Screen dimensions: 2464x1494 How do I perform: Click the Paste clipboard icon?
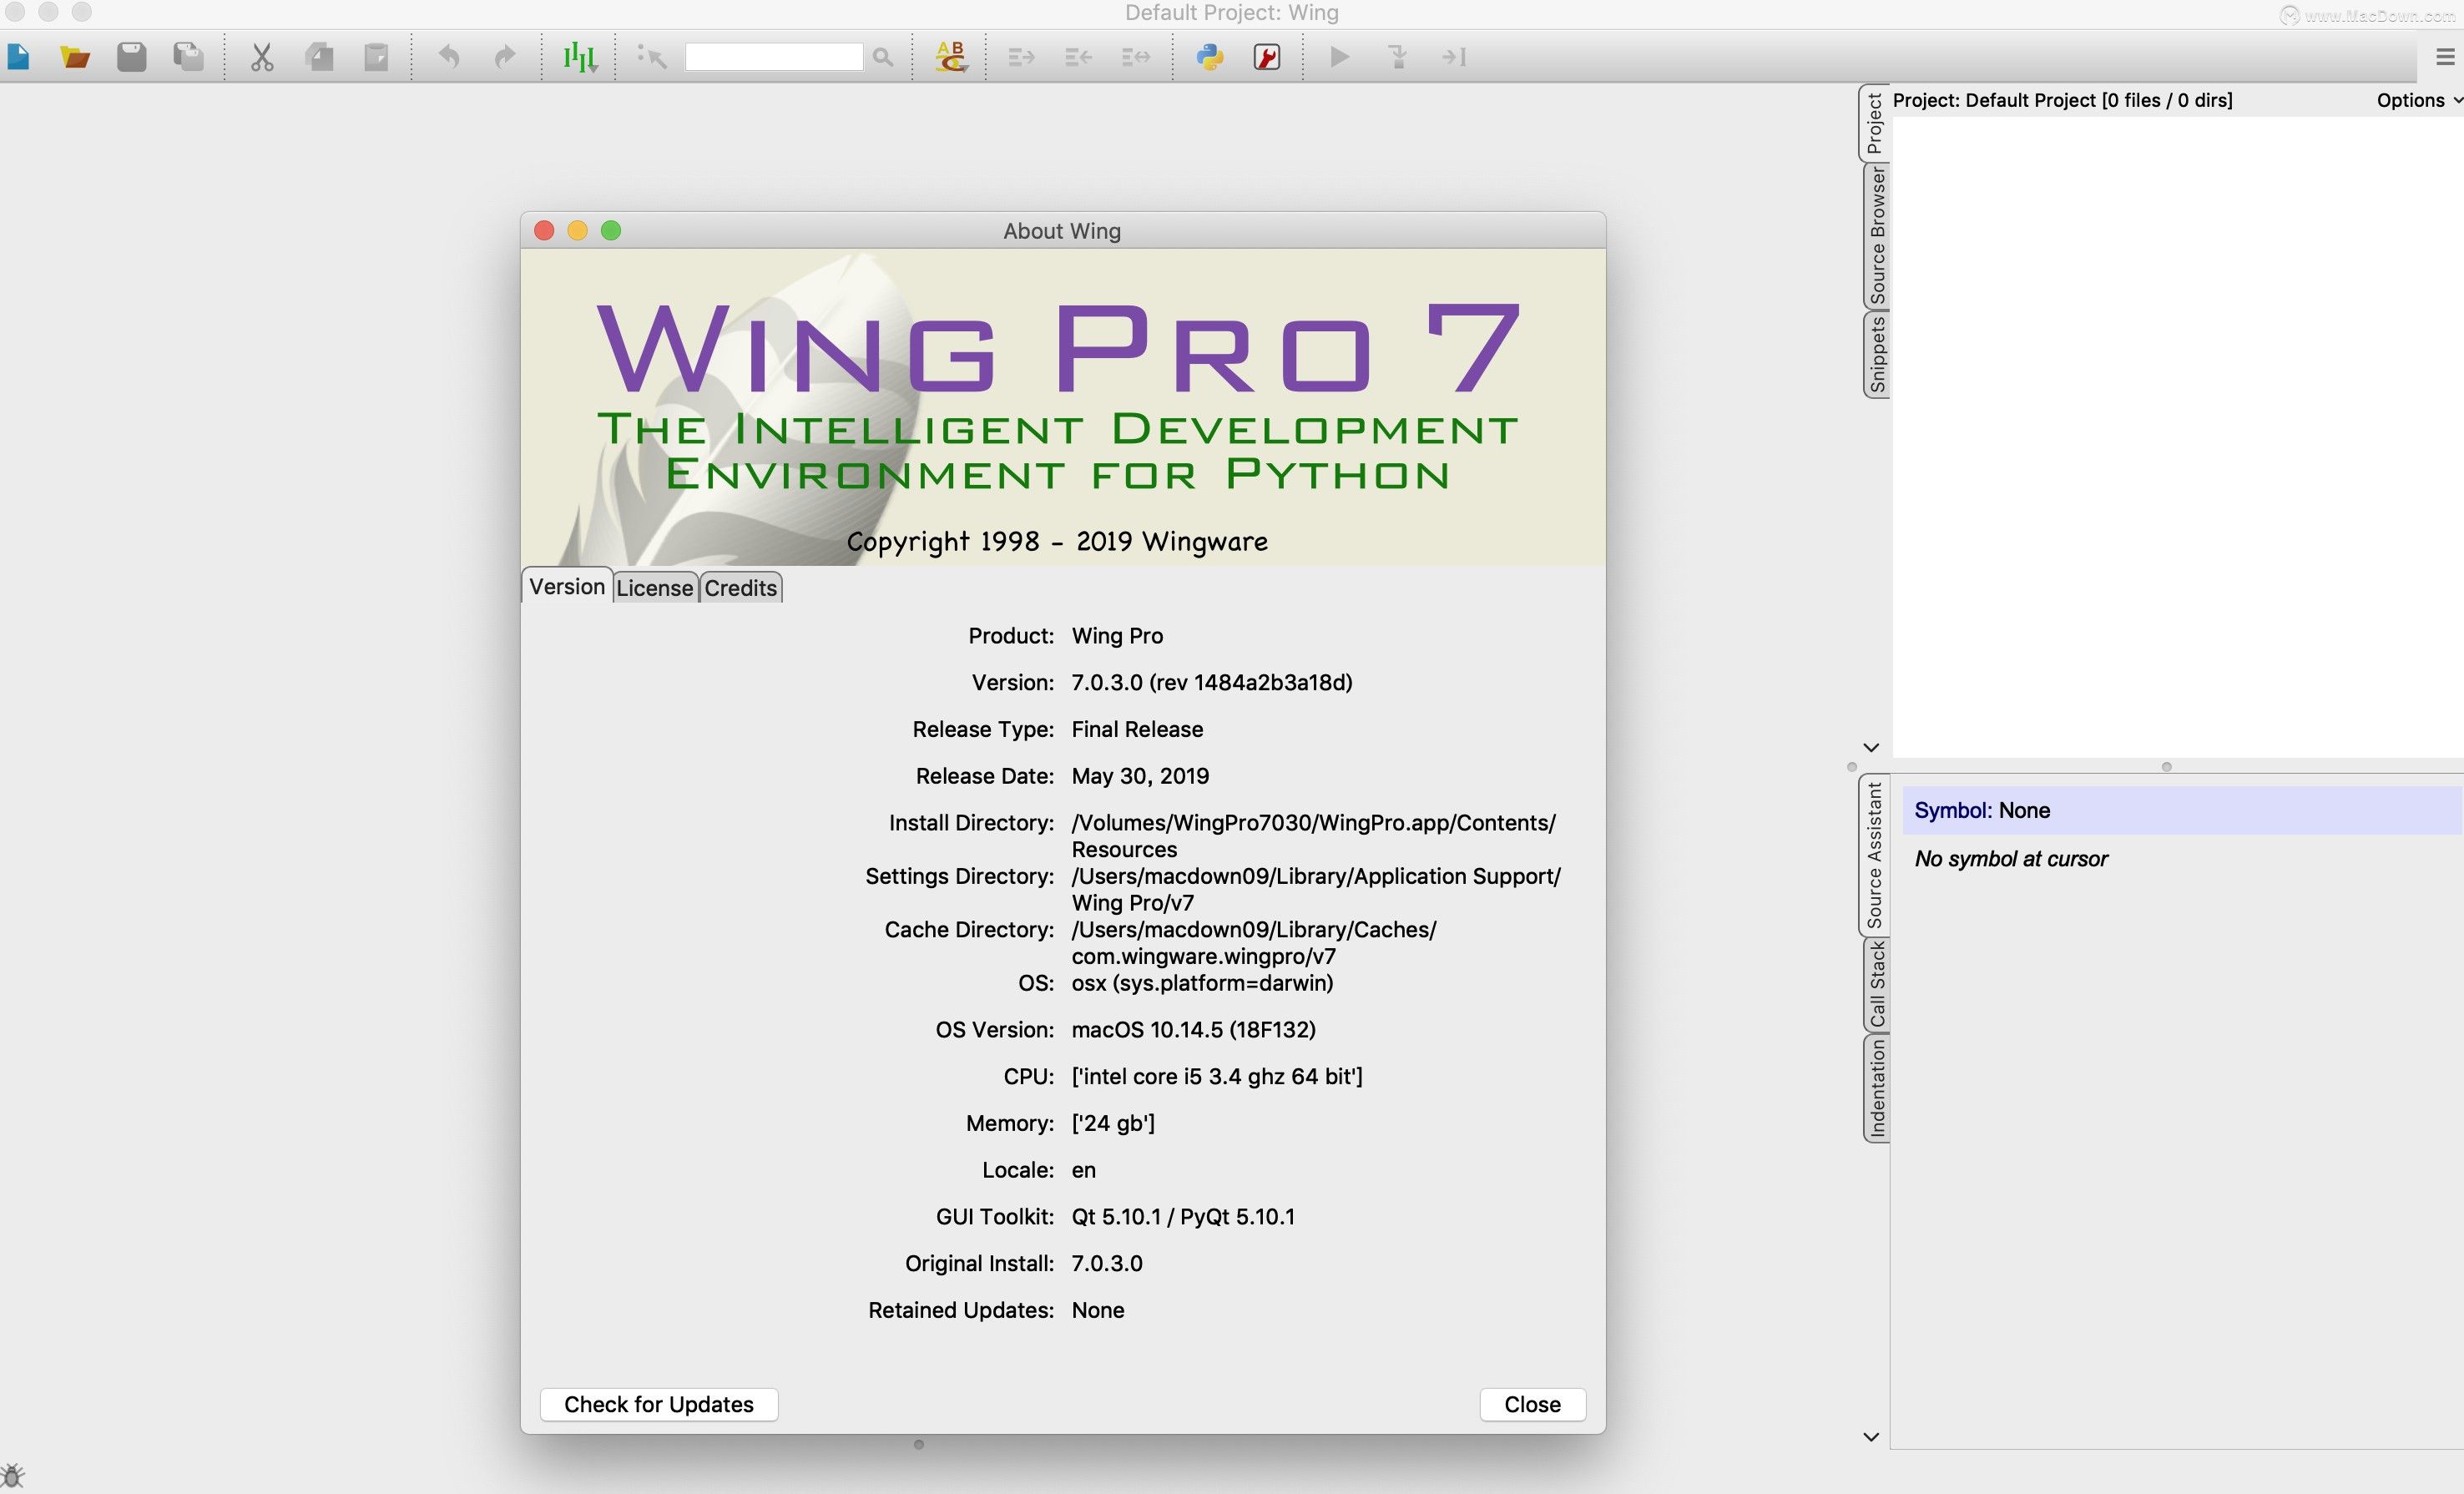click(x=376, y=57)
